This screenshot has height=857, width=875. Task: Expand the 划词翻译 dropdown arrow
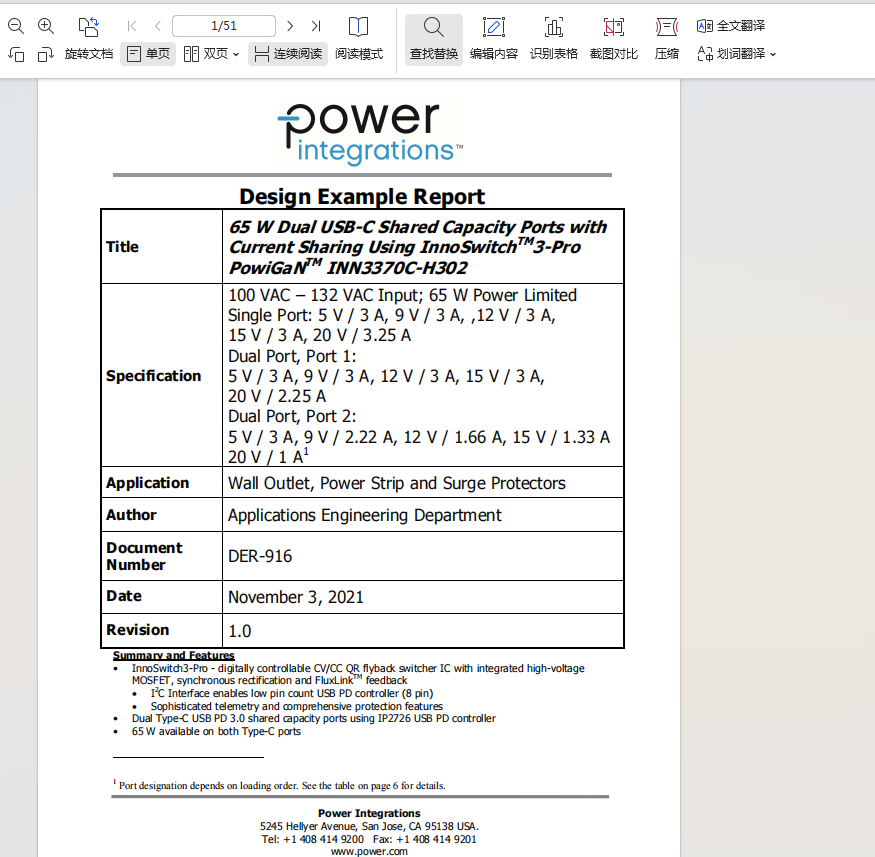pyautogui.click(x=773, y=54)
